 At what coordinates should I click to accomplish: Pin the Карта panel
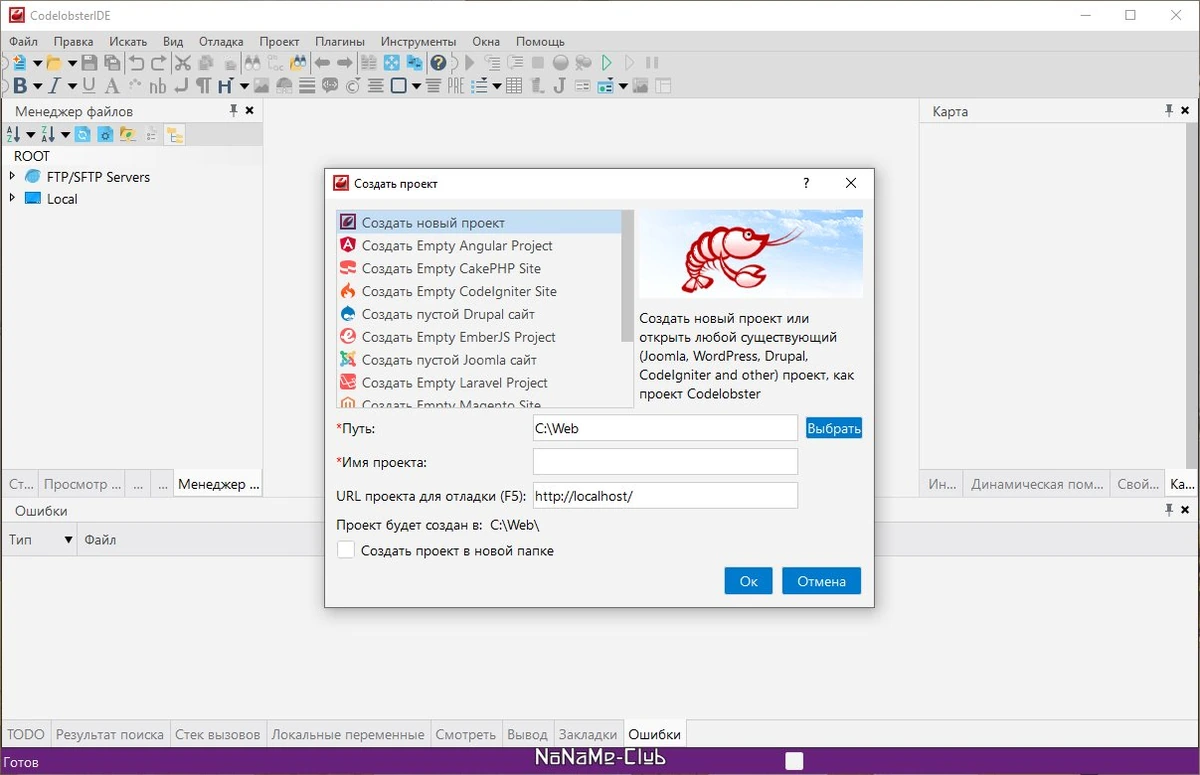click(x=1169, y=111)
